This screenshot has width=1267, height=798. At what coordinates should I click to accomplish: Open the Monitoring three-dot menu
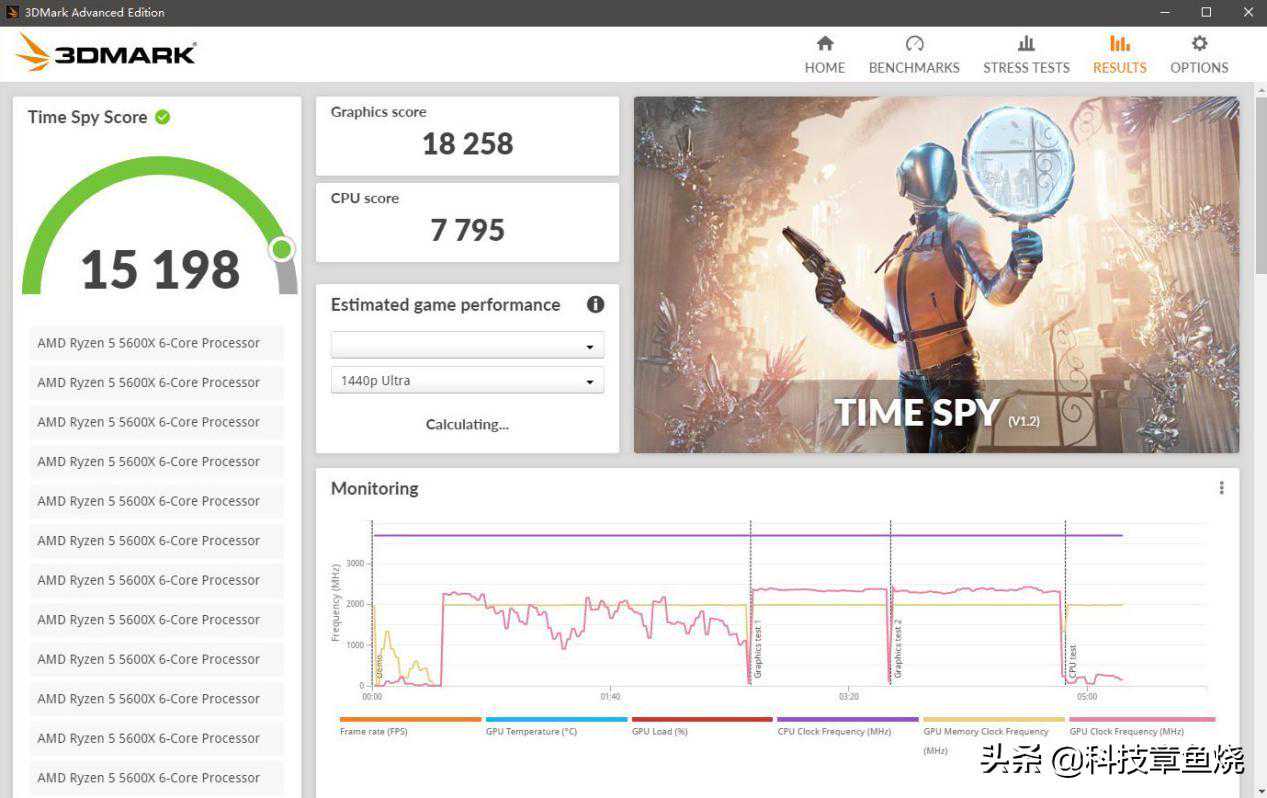pyautogui.click(x=1221, y=488)
